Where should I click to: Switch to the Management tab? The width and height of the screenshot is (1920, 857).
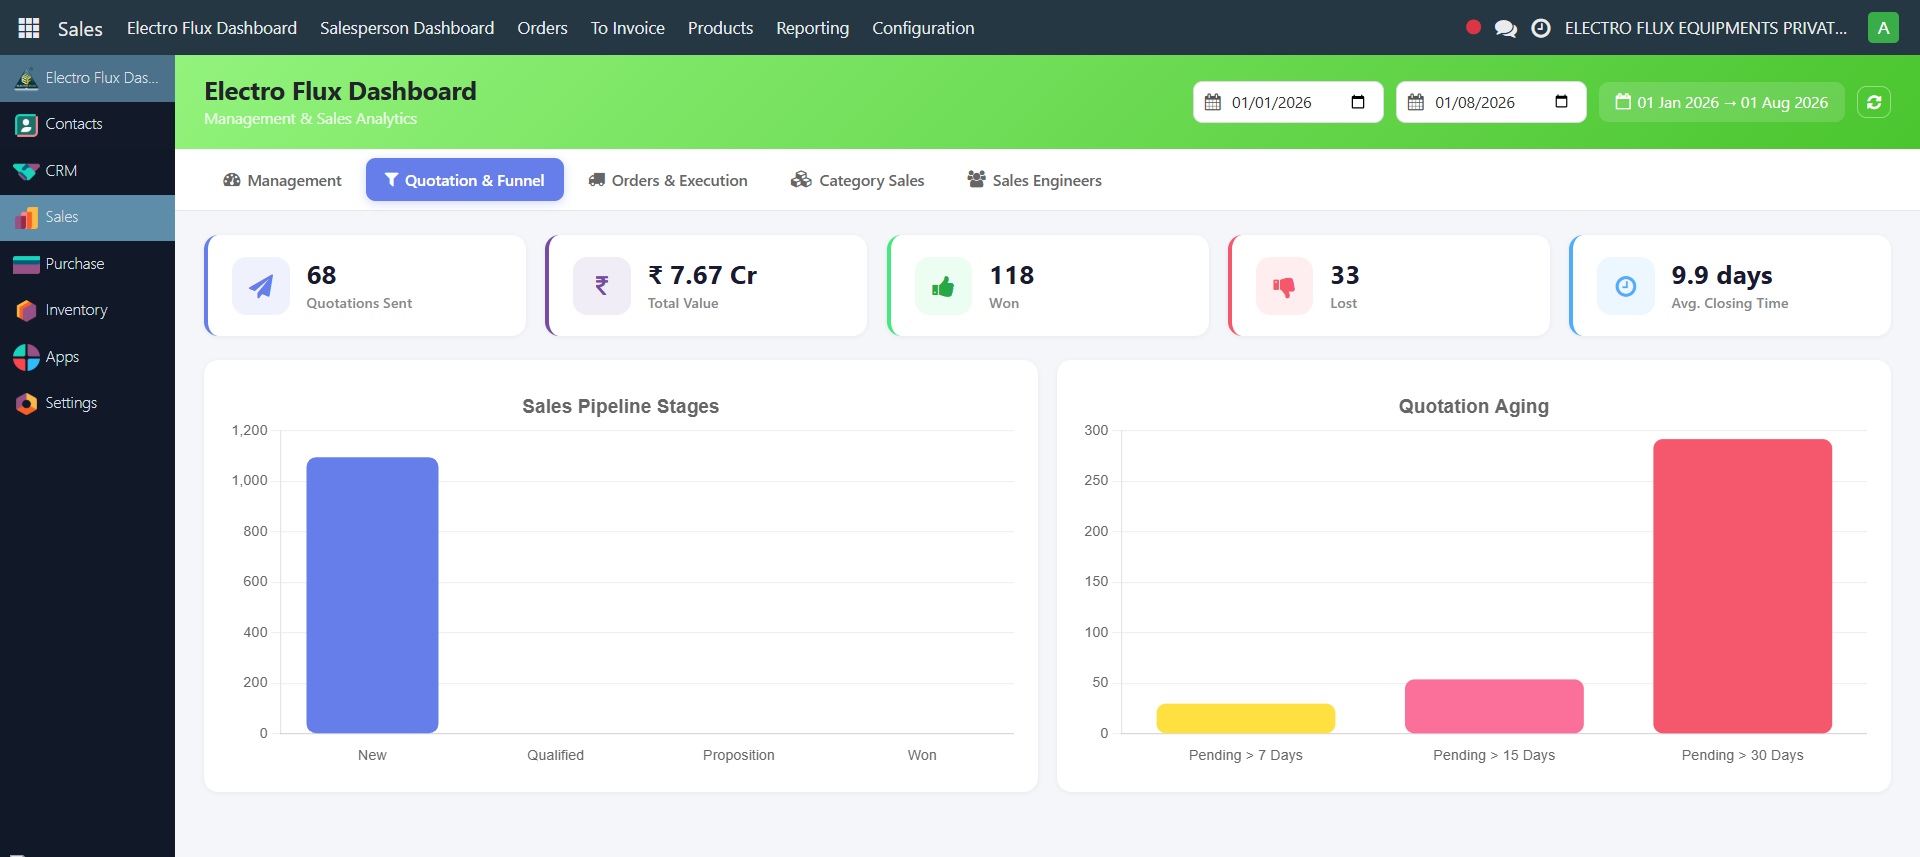283,180
